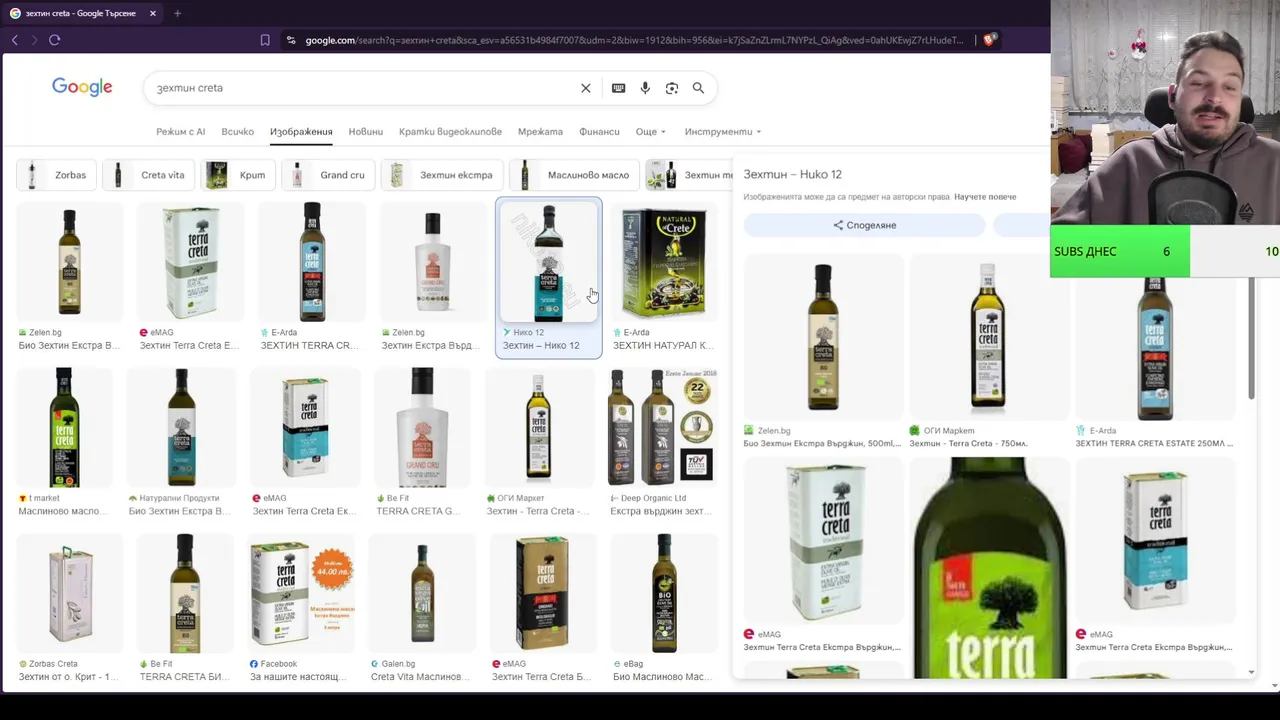This screenshot has height=720, width=1280.
Task: Open ОГИ Маркет Зехтин thumbnail in results grid
Action: point(539,428)
